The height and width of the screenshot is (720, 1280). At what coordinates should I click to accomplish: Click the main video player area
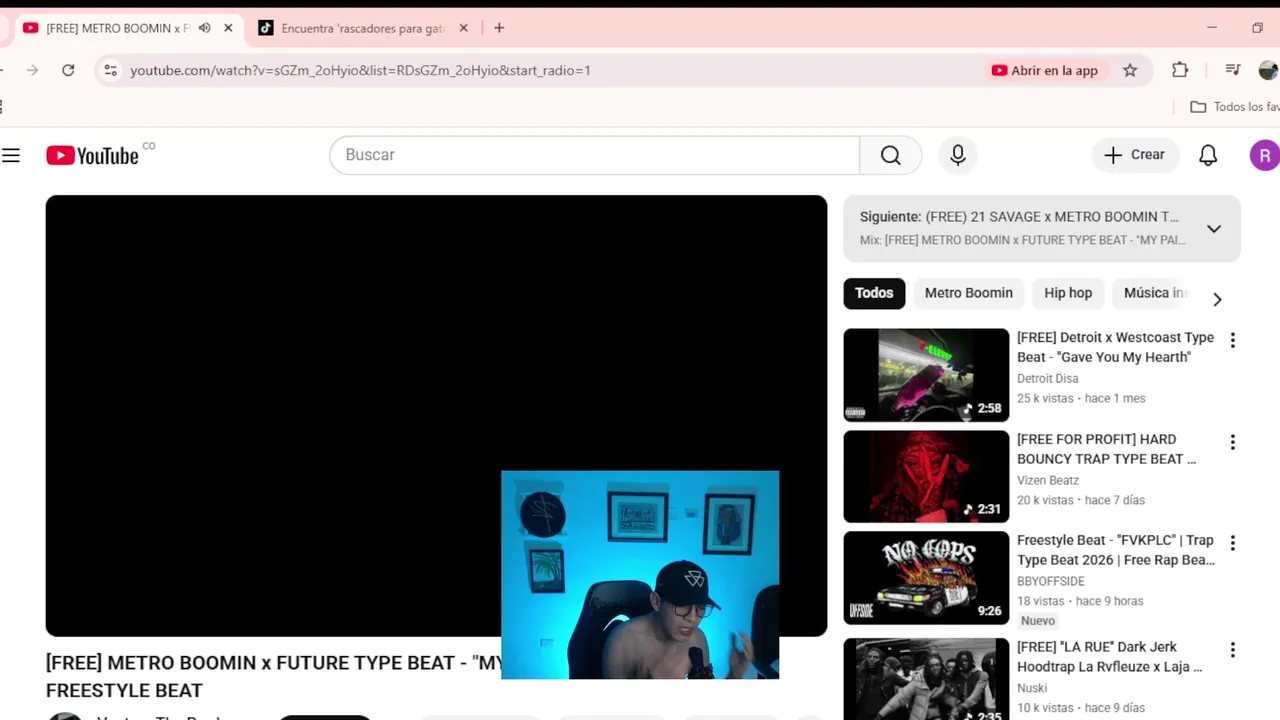436,416
